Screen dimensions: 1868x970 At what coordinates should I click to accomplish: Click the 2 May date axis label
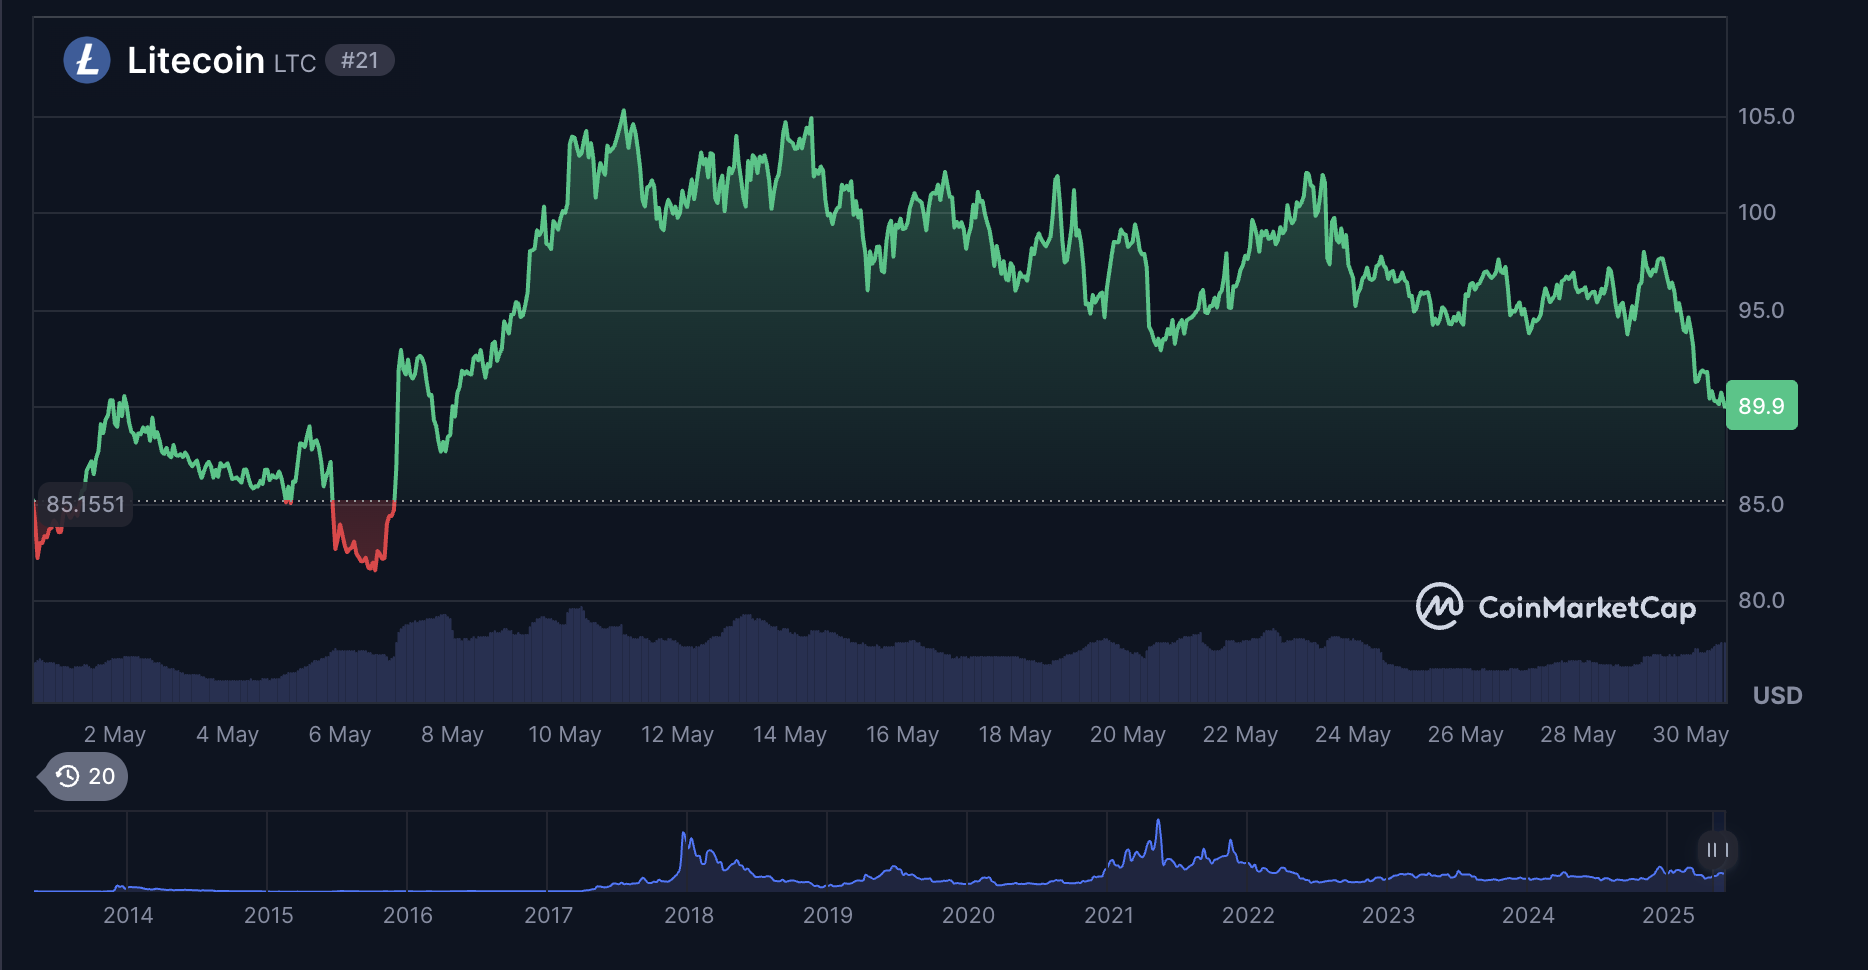114,734
